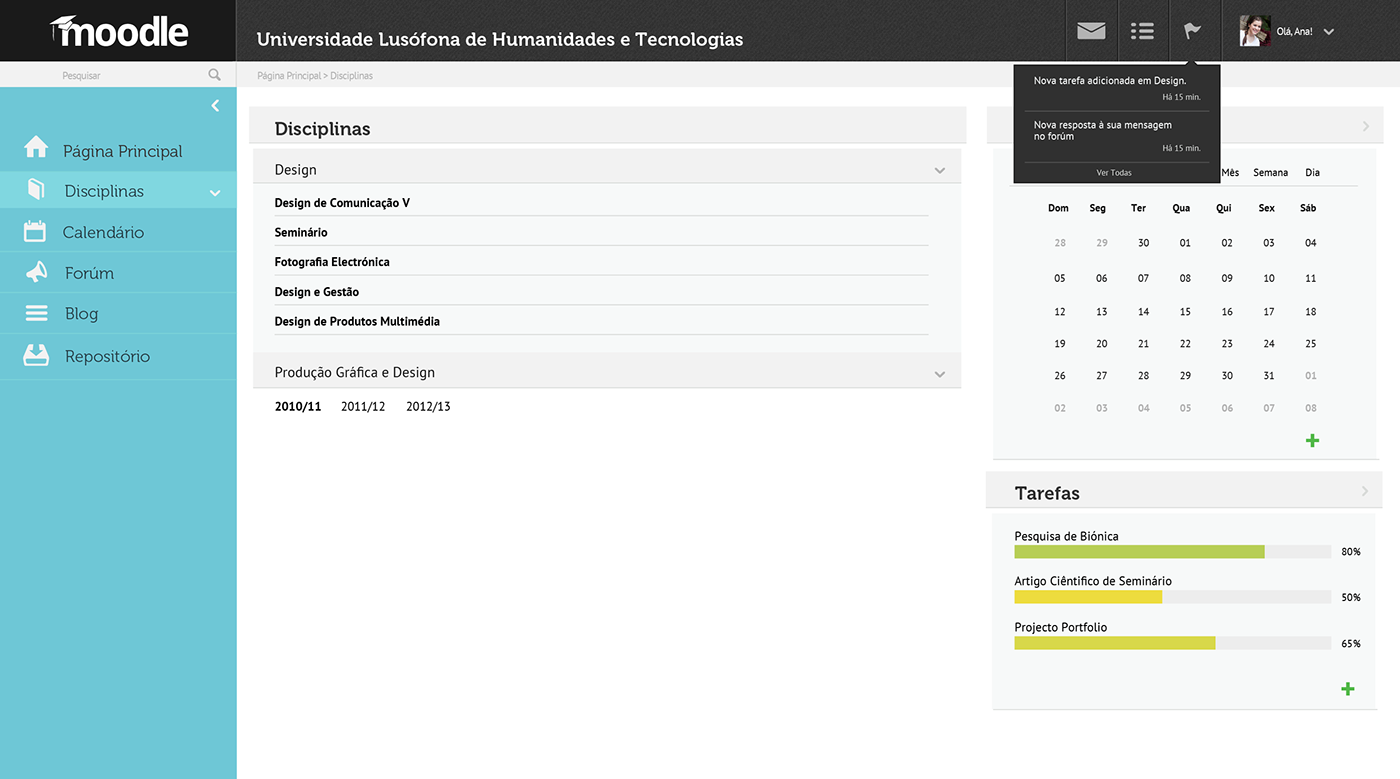Click Projecto Portfolio progress bar
The width and height of the screenshot is (1400, 779).
click(x=1173, y=643)
